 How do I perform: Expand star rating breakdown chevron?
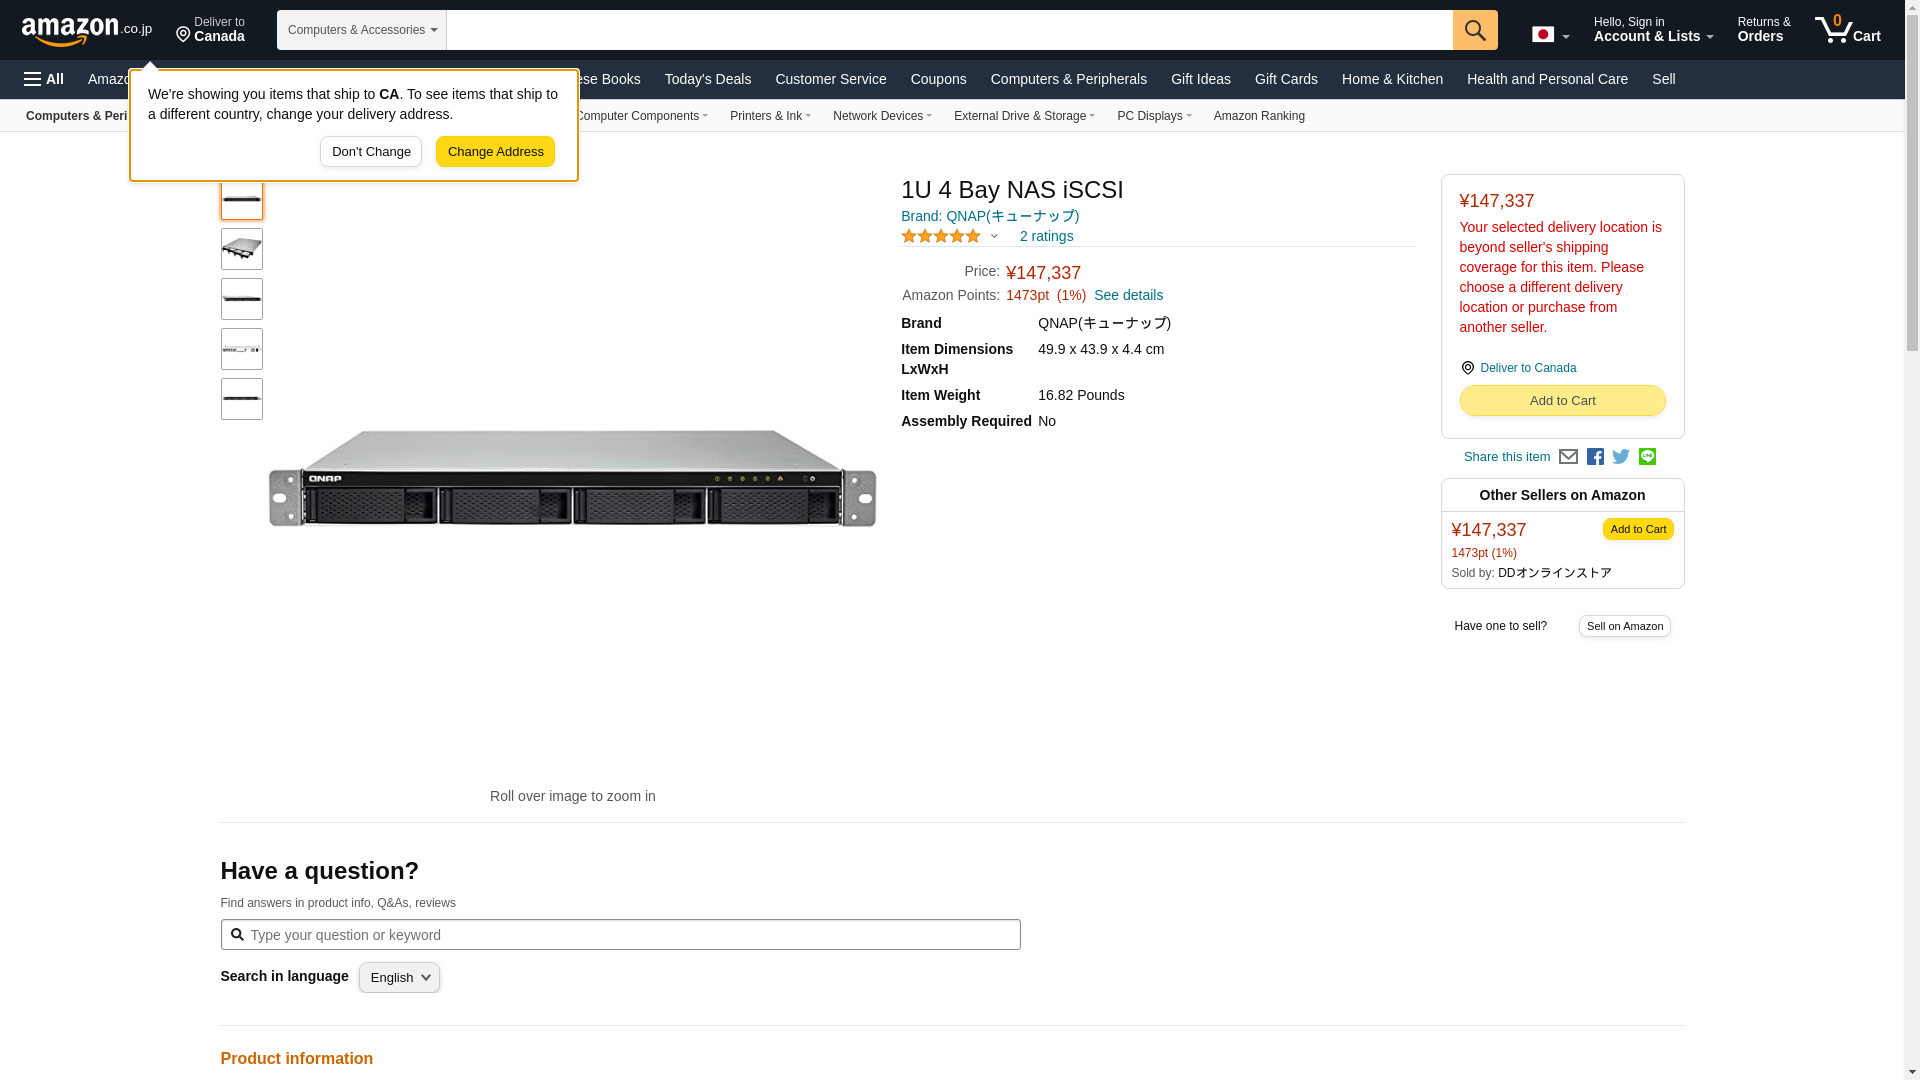click(x=994, y=237)
